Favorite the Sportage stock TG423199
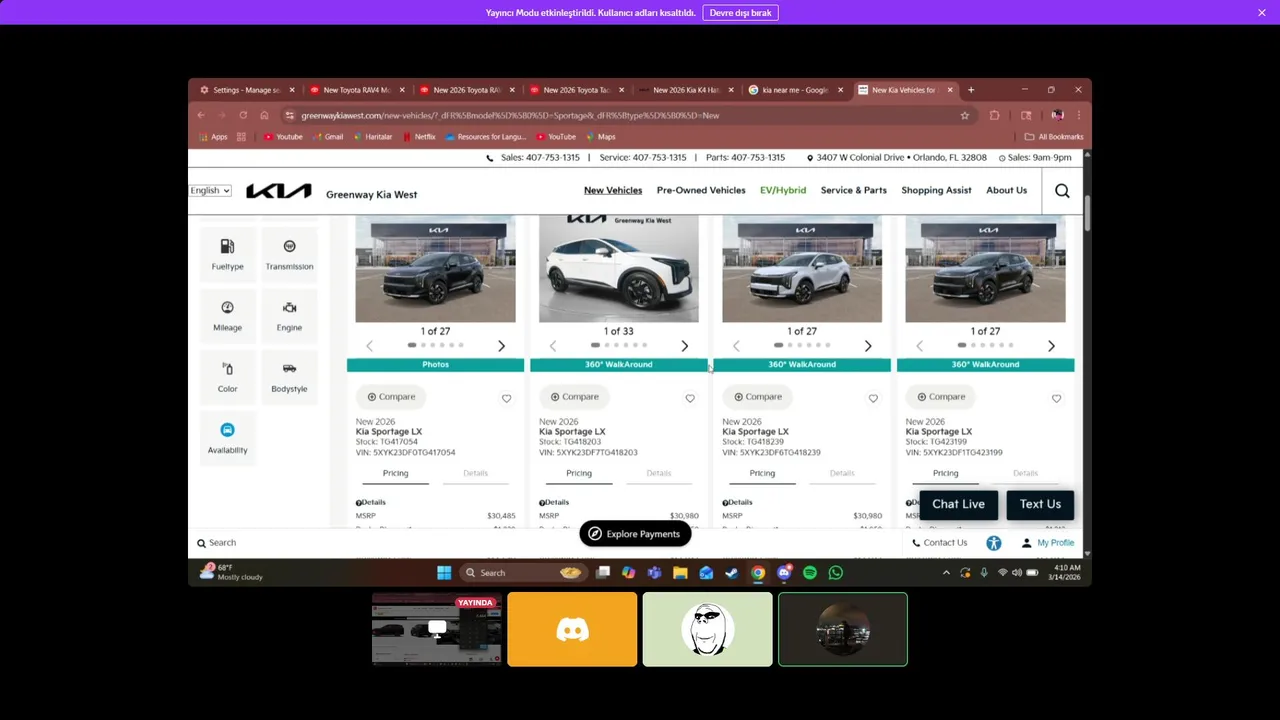1280x720 pixels. (1056, 398)
